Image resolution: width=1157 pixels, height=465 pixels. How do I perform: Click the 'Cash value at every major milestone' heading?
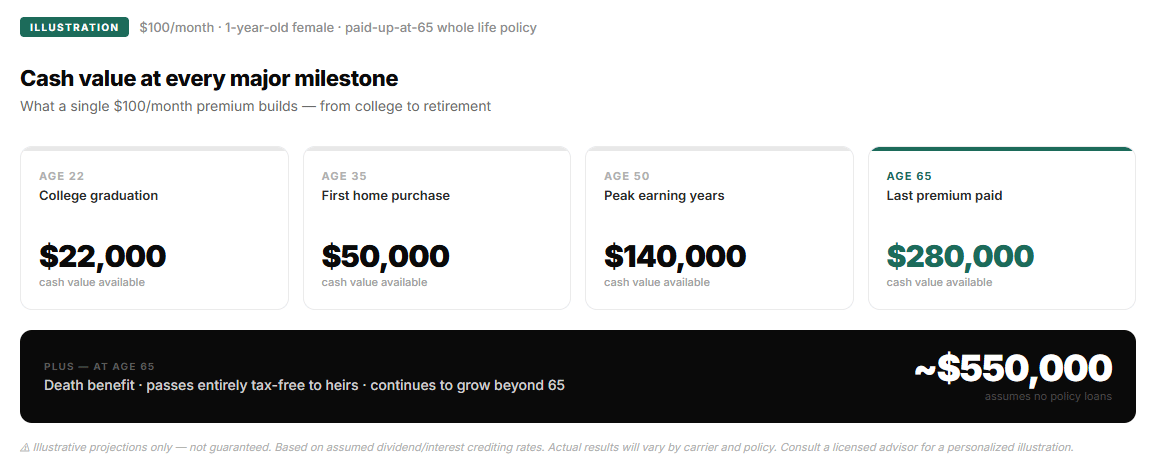tap(209, 79)
